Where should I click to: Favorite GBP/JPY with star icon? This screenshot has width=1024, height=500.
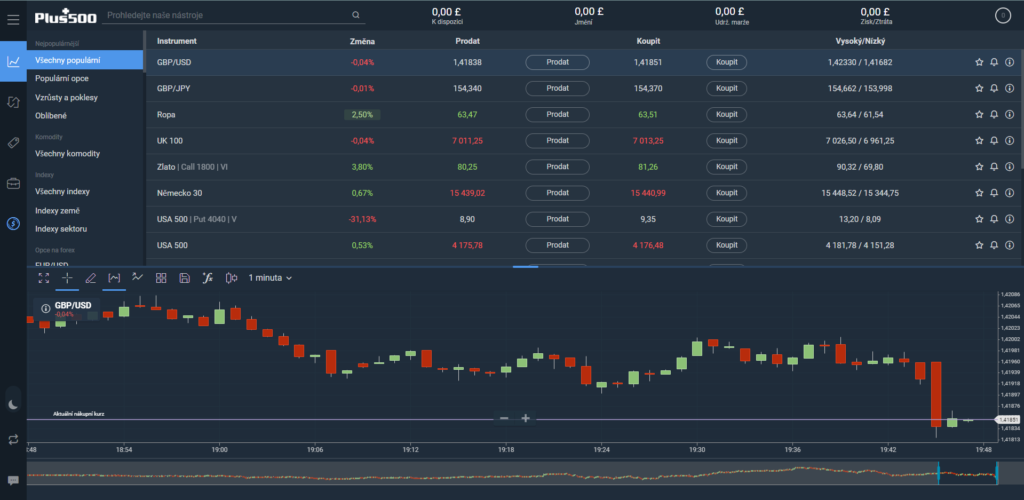point(979,88)
